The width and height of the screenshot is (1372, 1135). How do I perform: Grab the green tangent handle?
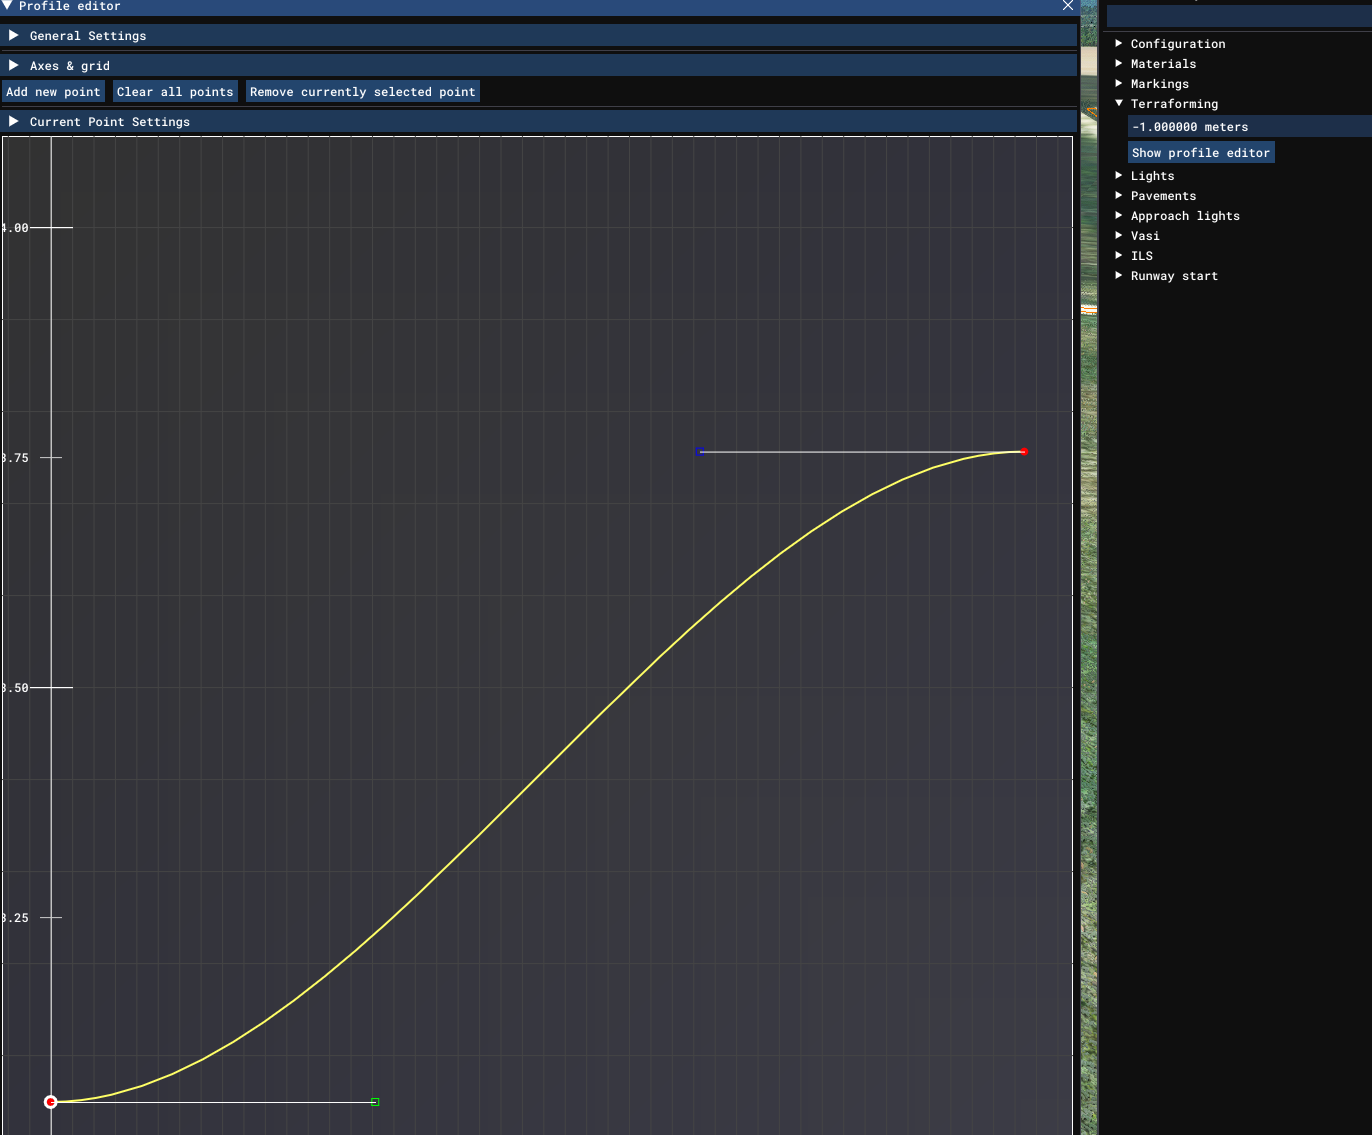[x=375, y=1102]
